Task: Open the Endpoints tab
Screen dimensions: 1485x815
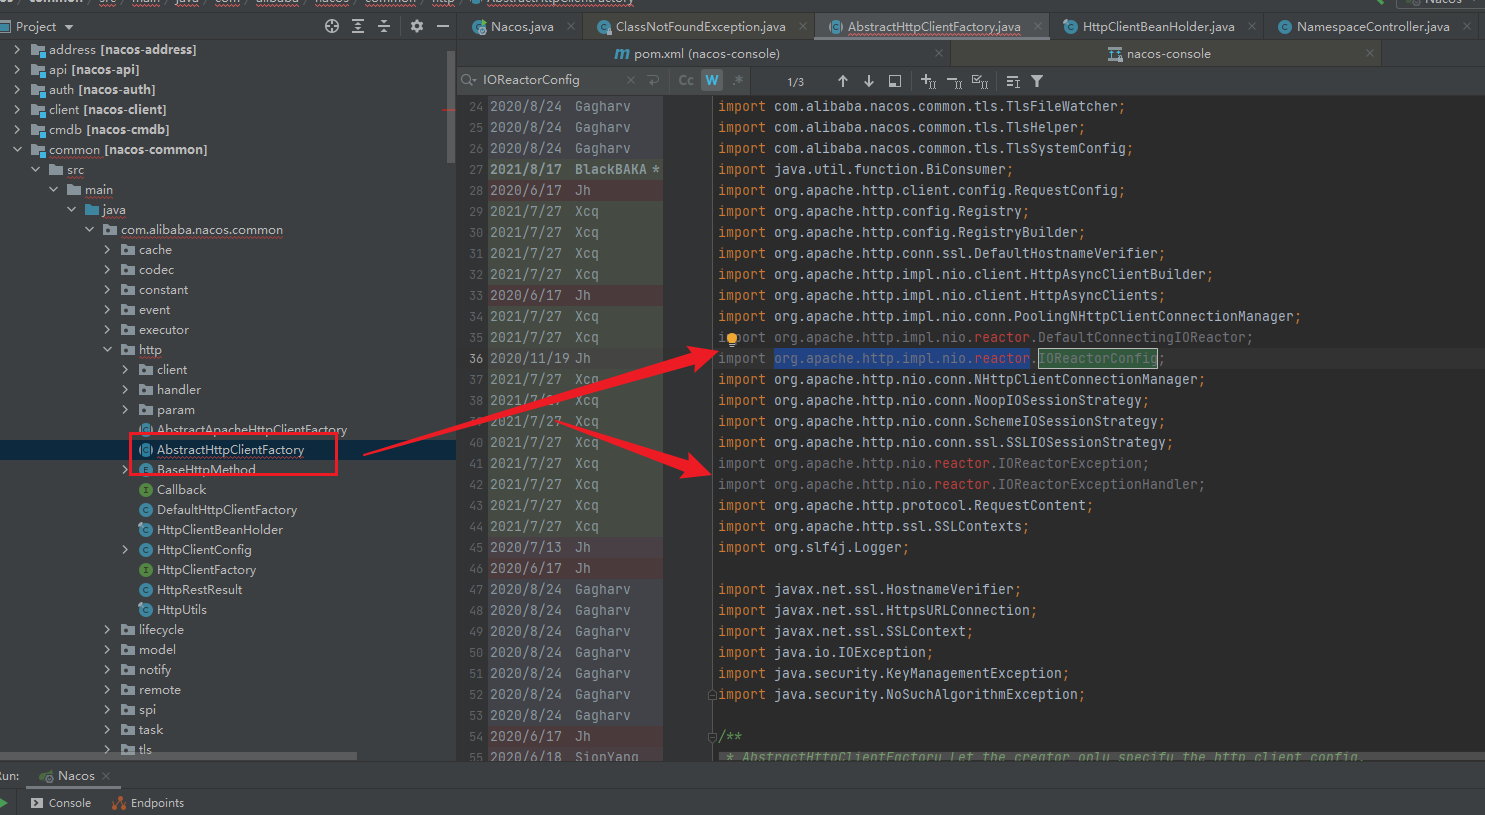Action: point(148,803)
